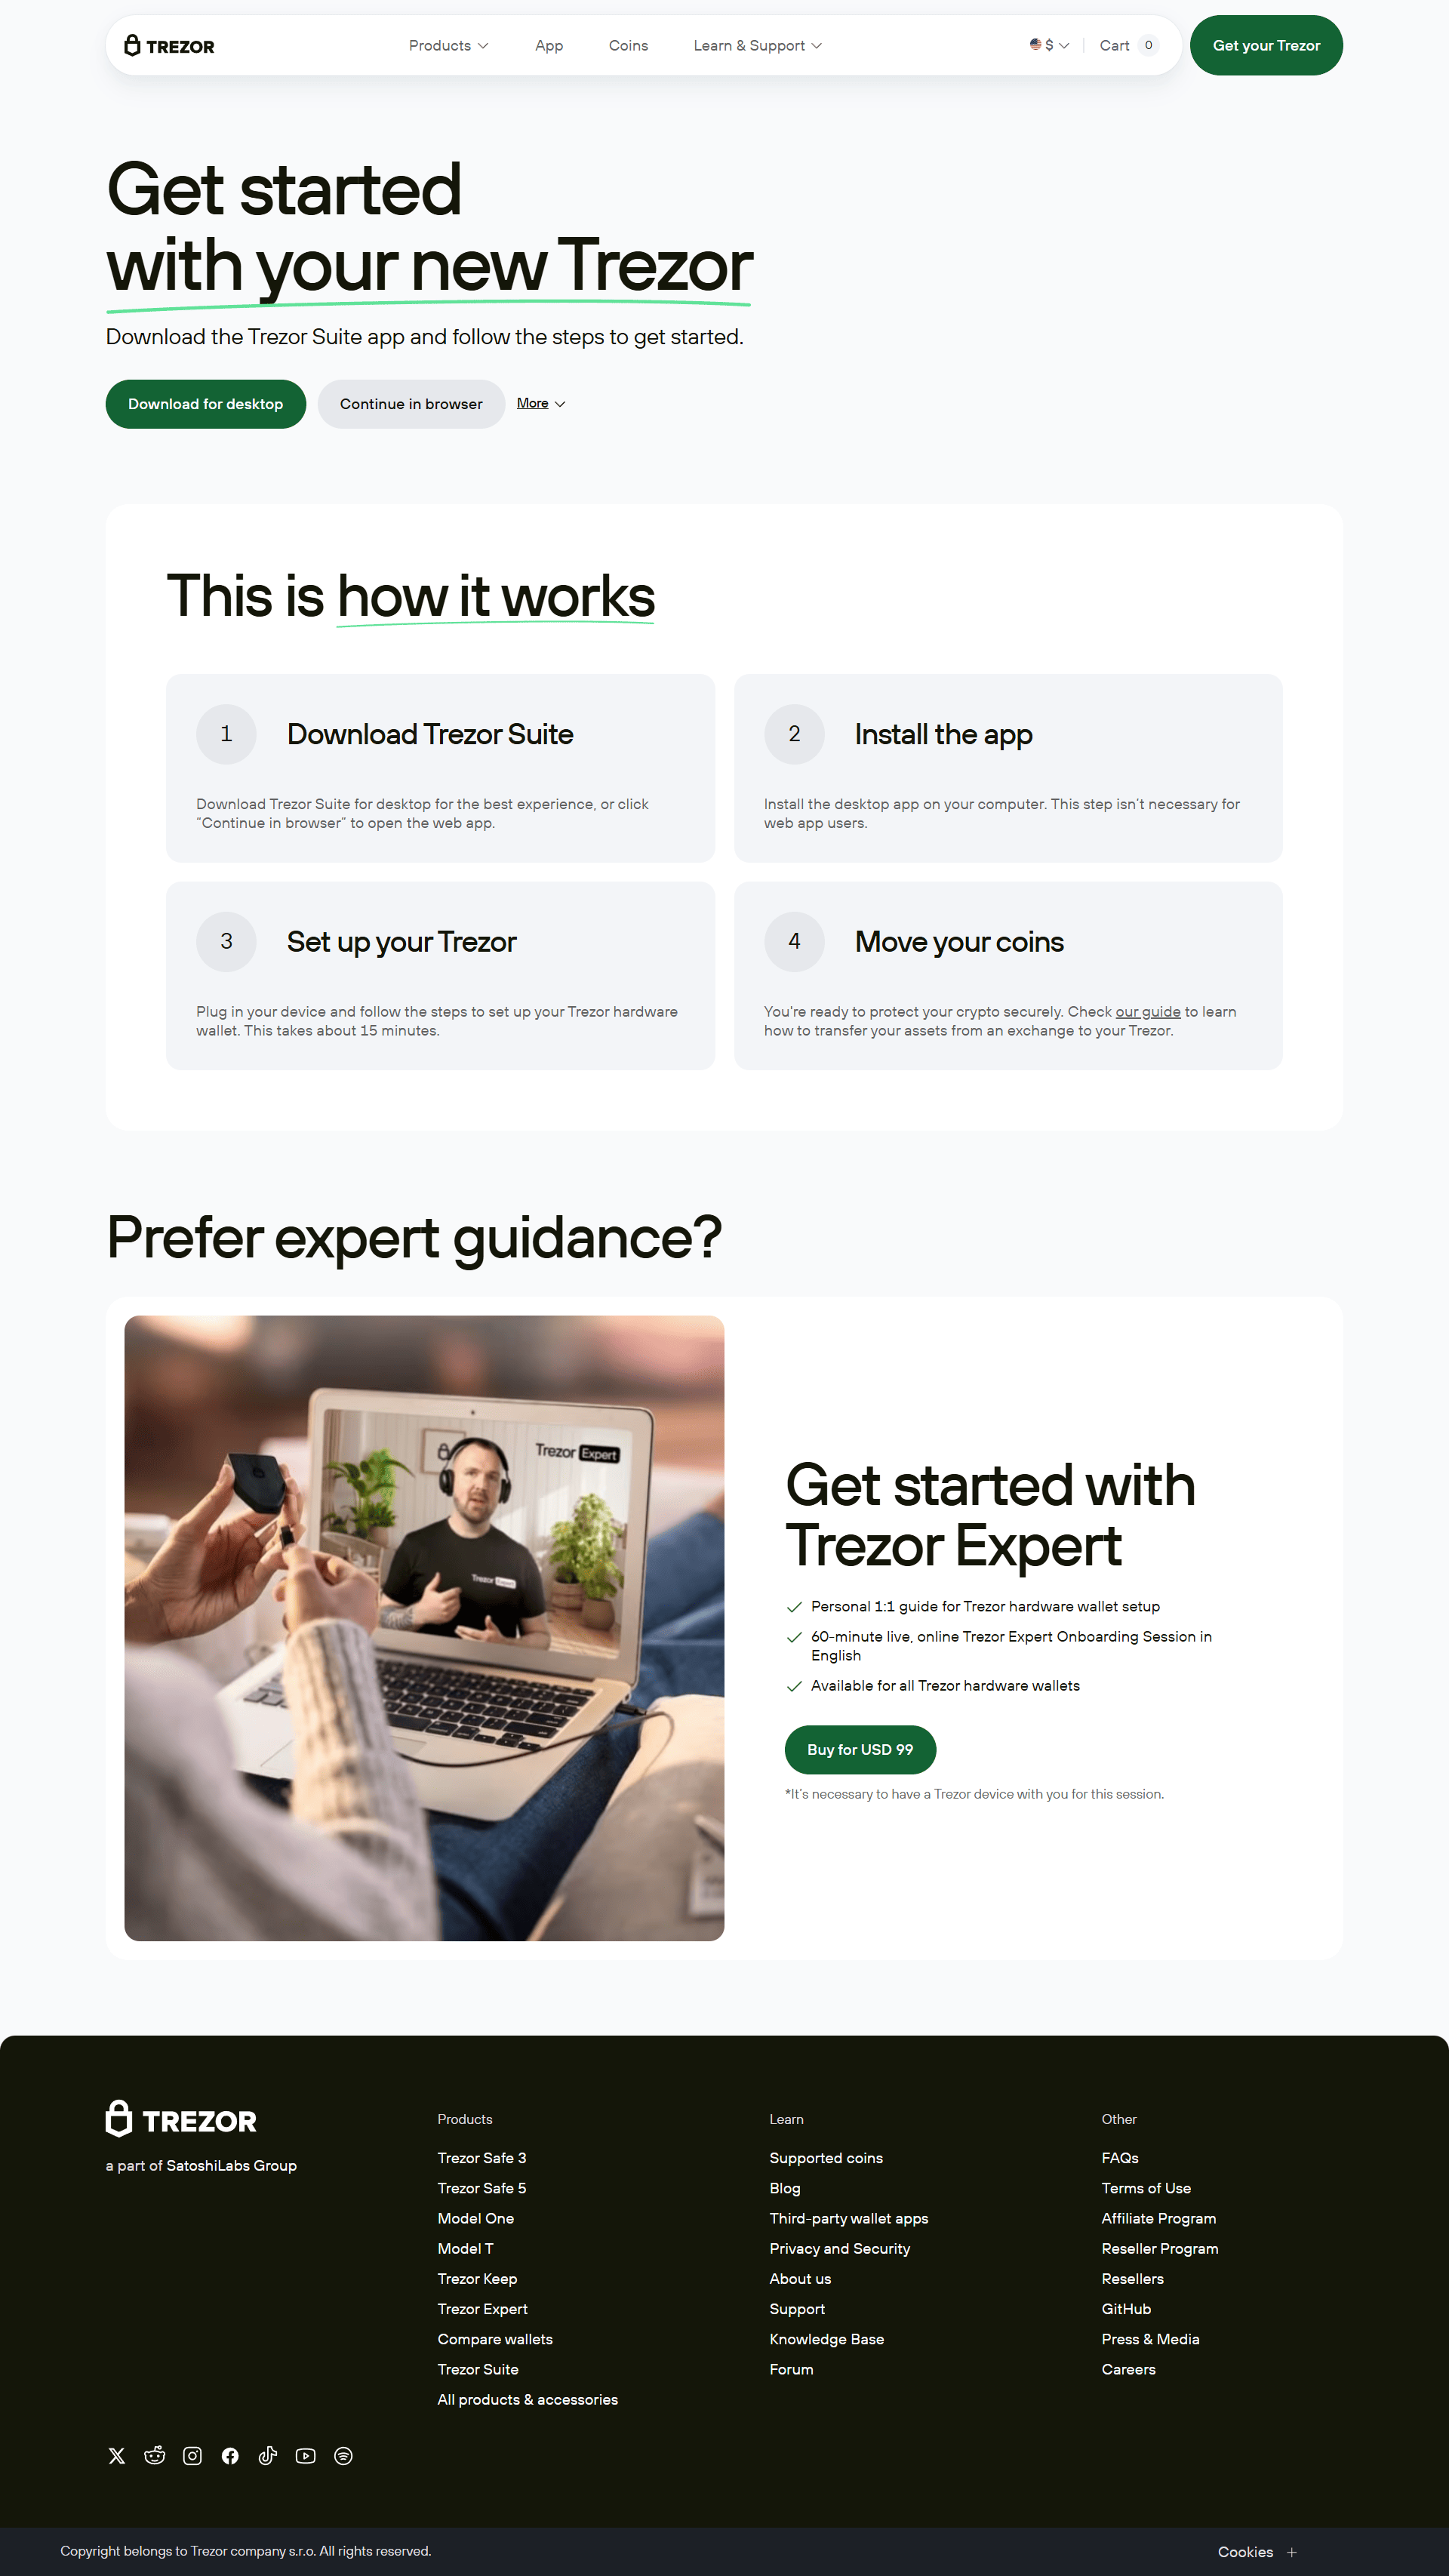The height and width of the screenshot is (2576, 1449).
Task: Click Buy for USD 99 button
Action: click(858, 1750)
